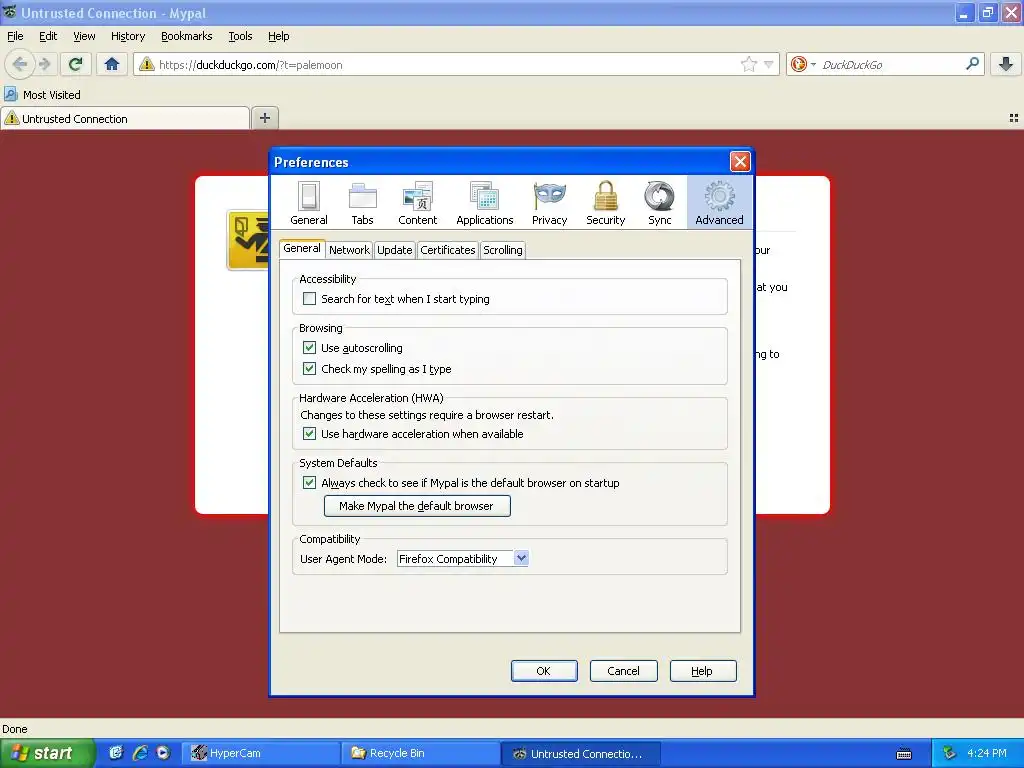This screenshot has height=768, width=1024.
Task: Click the Untrusted Connection taskbar button
Action: pos(581,753)
